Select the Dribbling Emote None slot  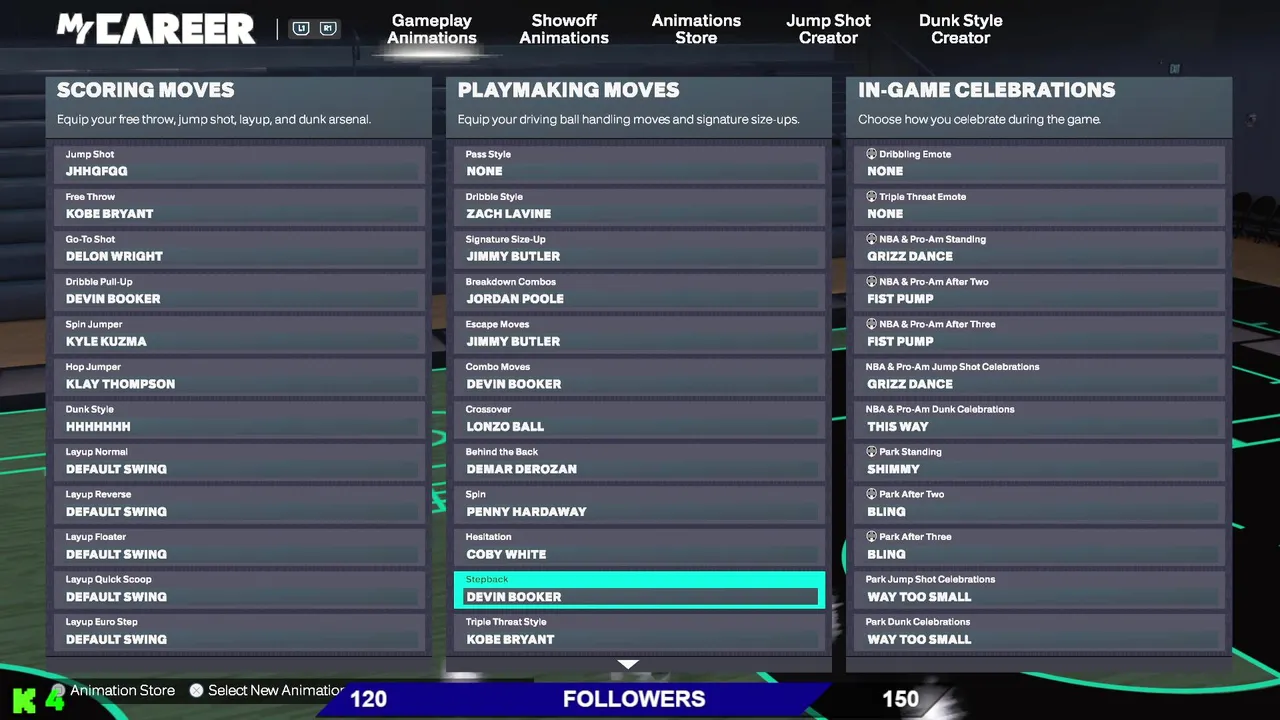tap(1040, 164)
